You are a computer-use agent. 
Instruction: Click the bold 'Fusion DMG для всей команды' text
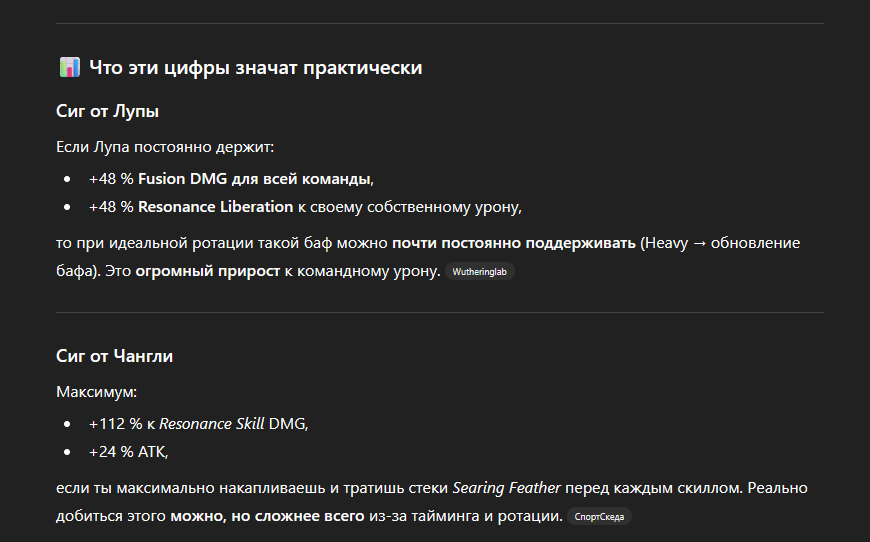(x=254, y=179)
